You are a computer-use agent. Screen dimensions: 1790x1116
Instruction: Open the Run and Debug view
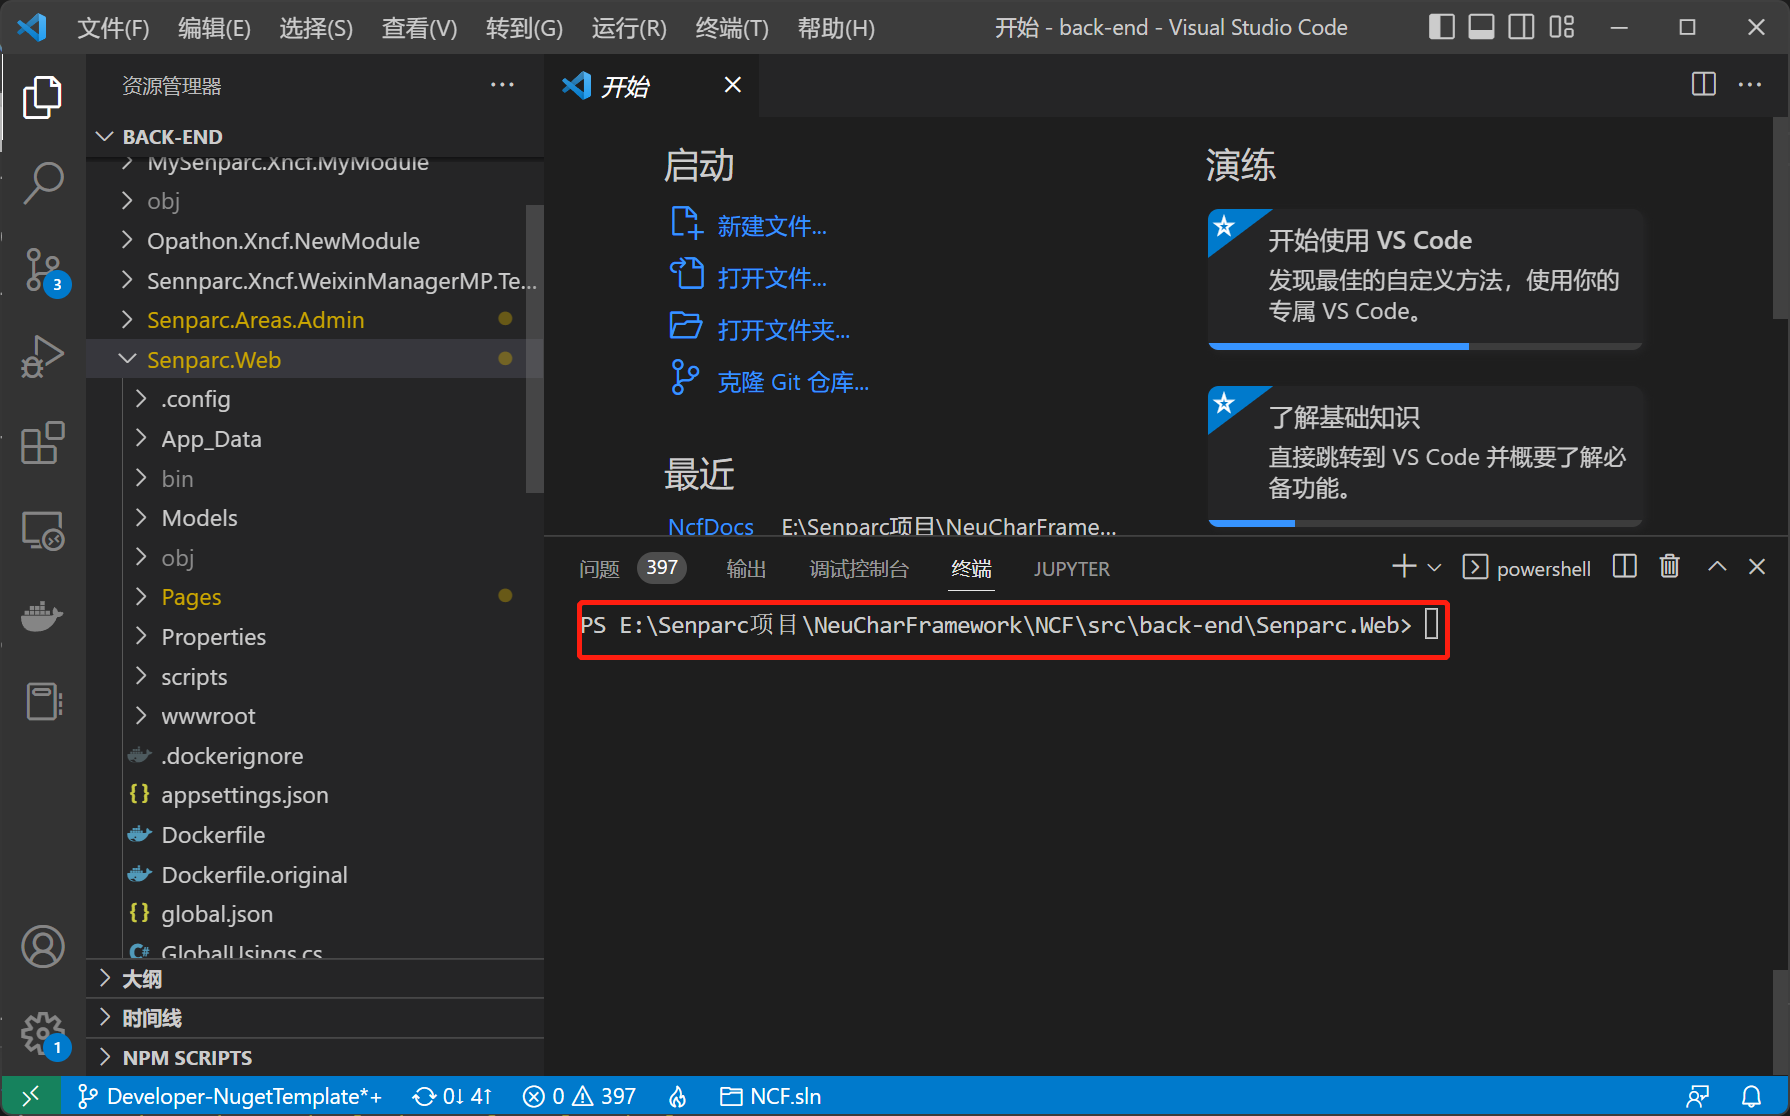coord(42,356)
